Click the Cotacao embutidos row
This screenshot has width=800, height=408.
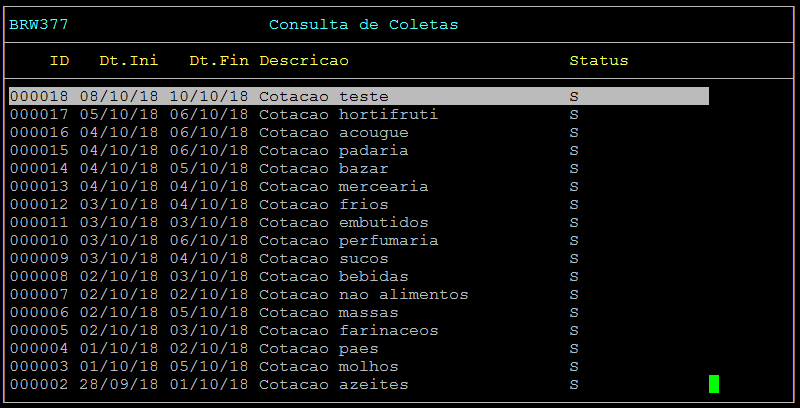(x=359, y=222)
